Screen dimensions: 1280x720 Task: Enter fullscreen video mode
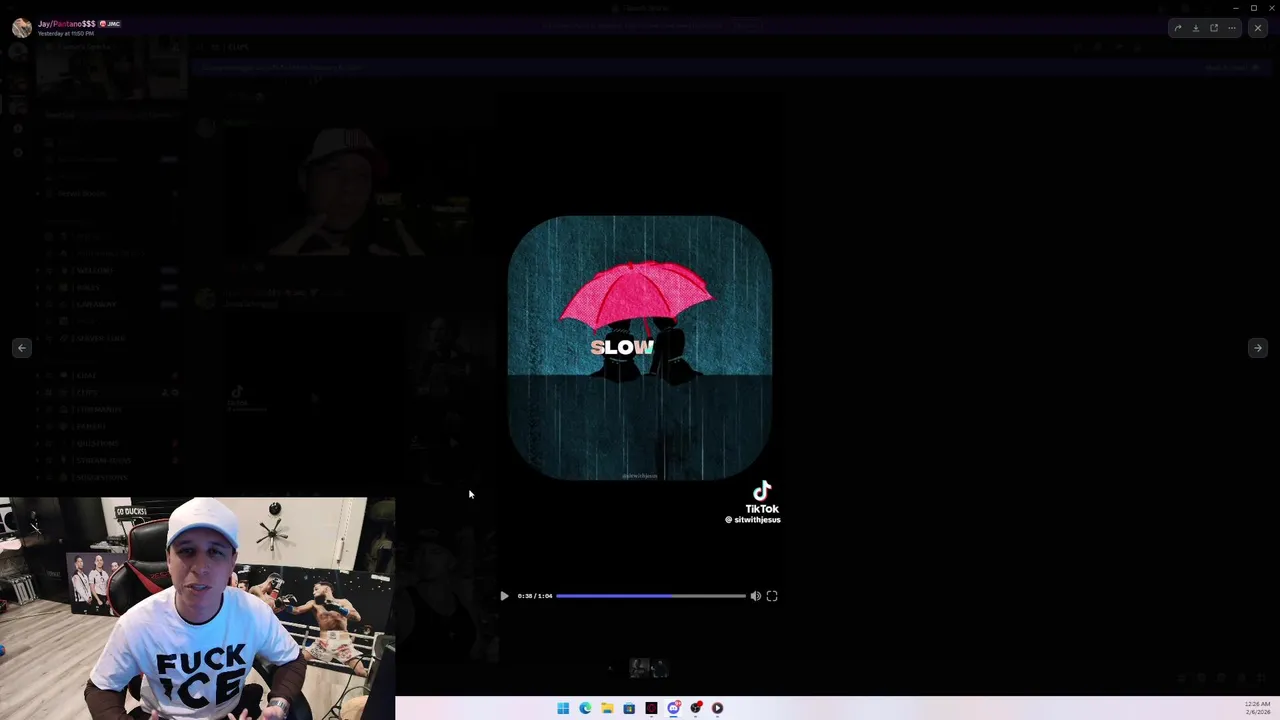(772, 596)
